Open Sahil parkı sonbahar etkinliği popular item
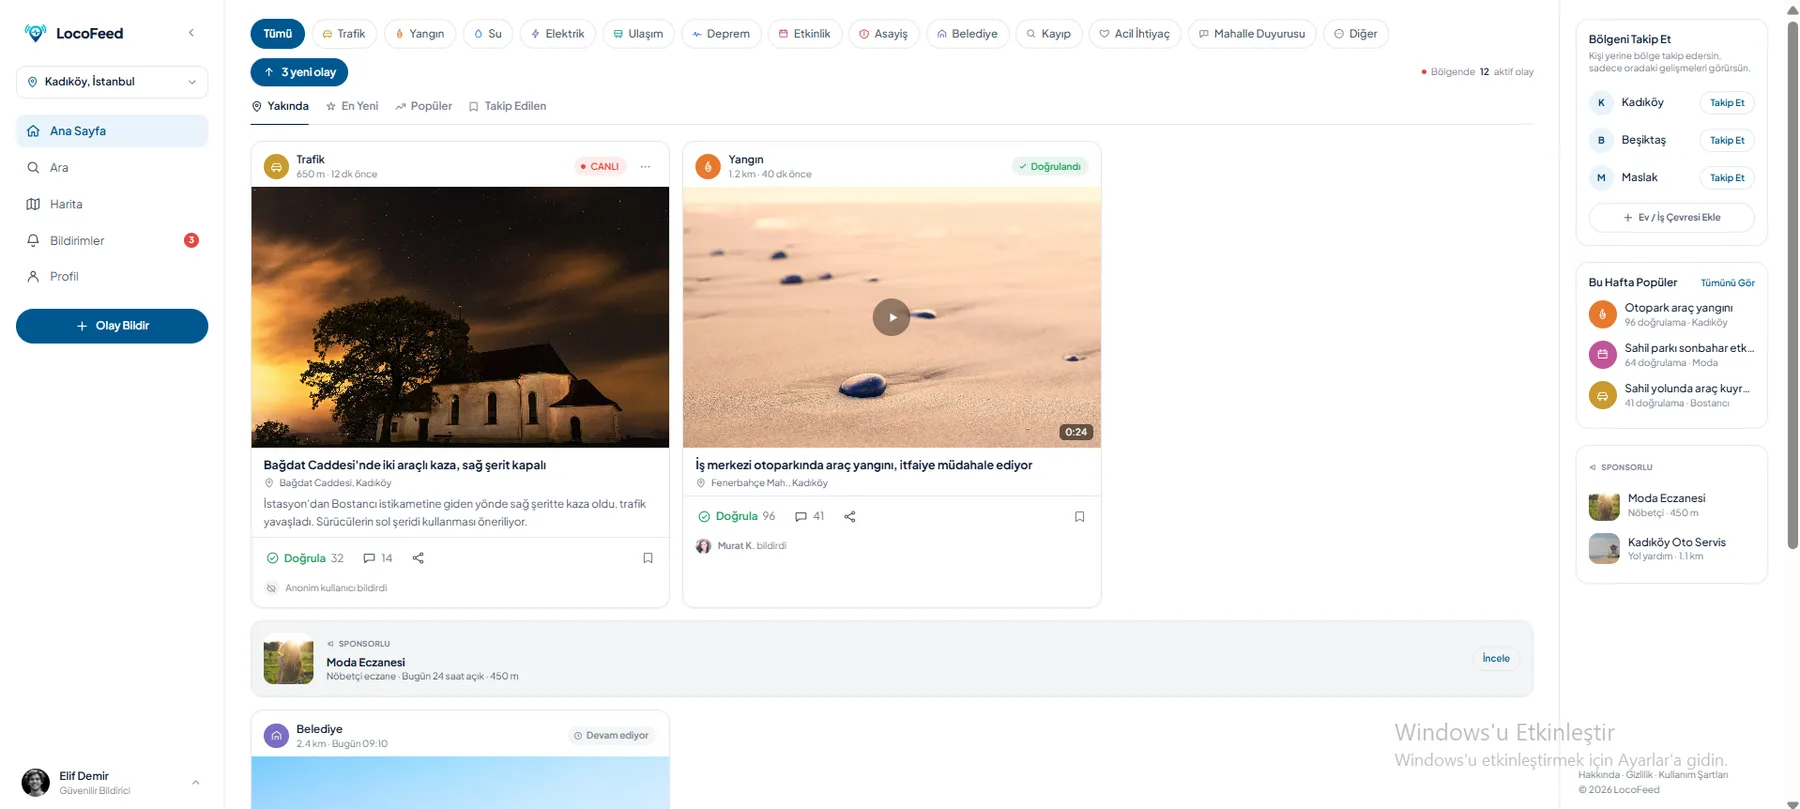This screenshot has width=1800, height=809. (1671, 355)
